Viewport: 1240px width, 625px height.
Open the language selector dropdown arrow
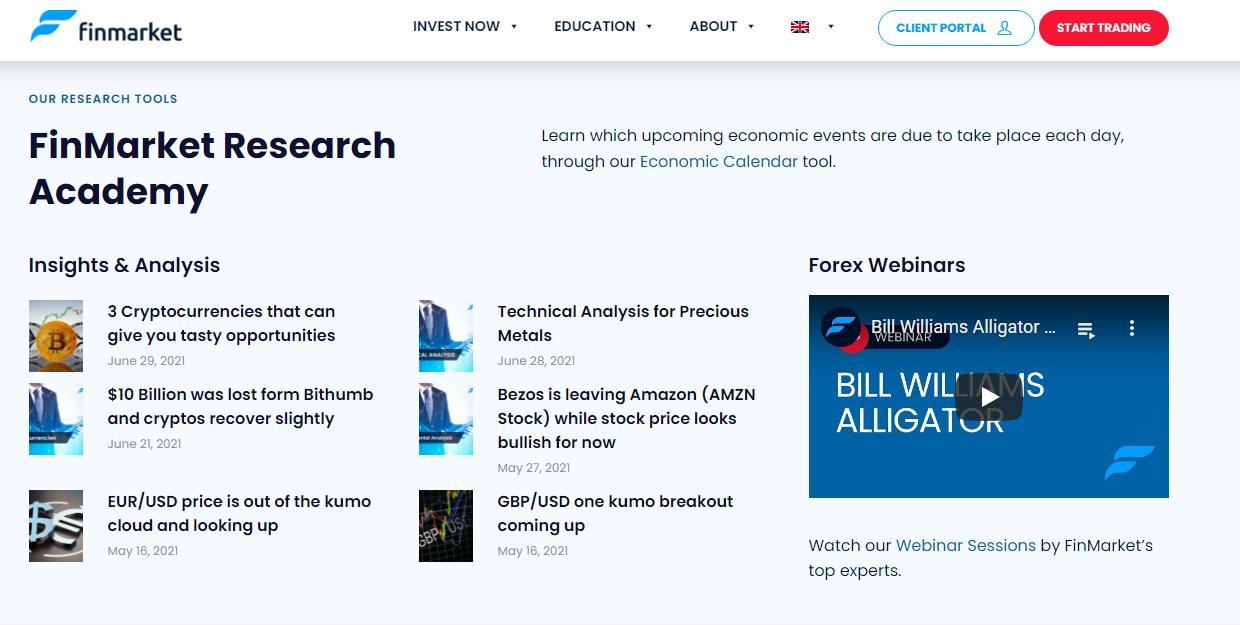click(831, 27)
